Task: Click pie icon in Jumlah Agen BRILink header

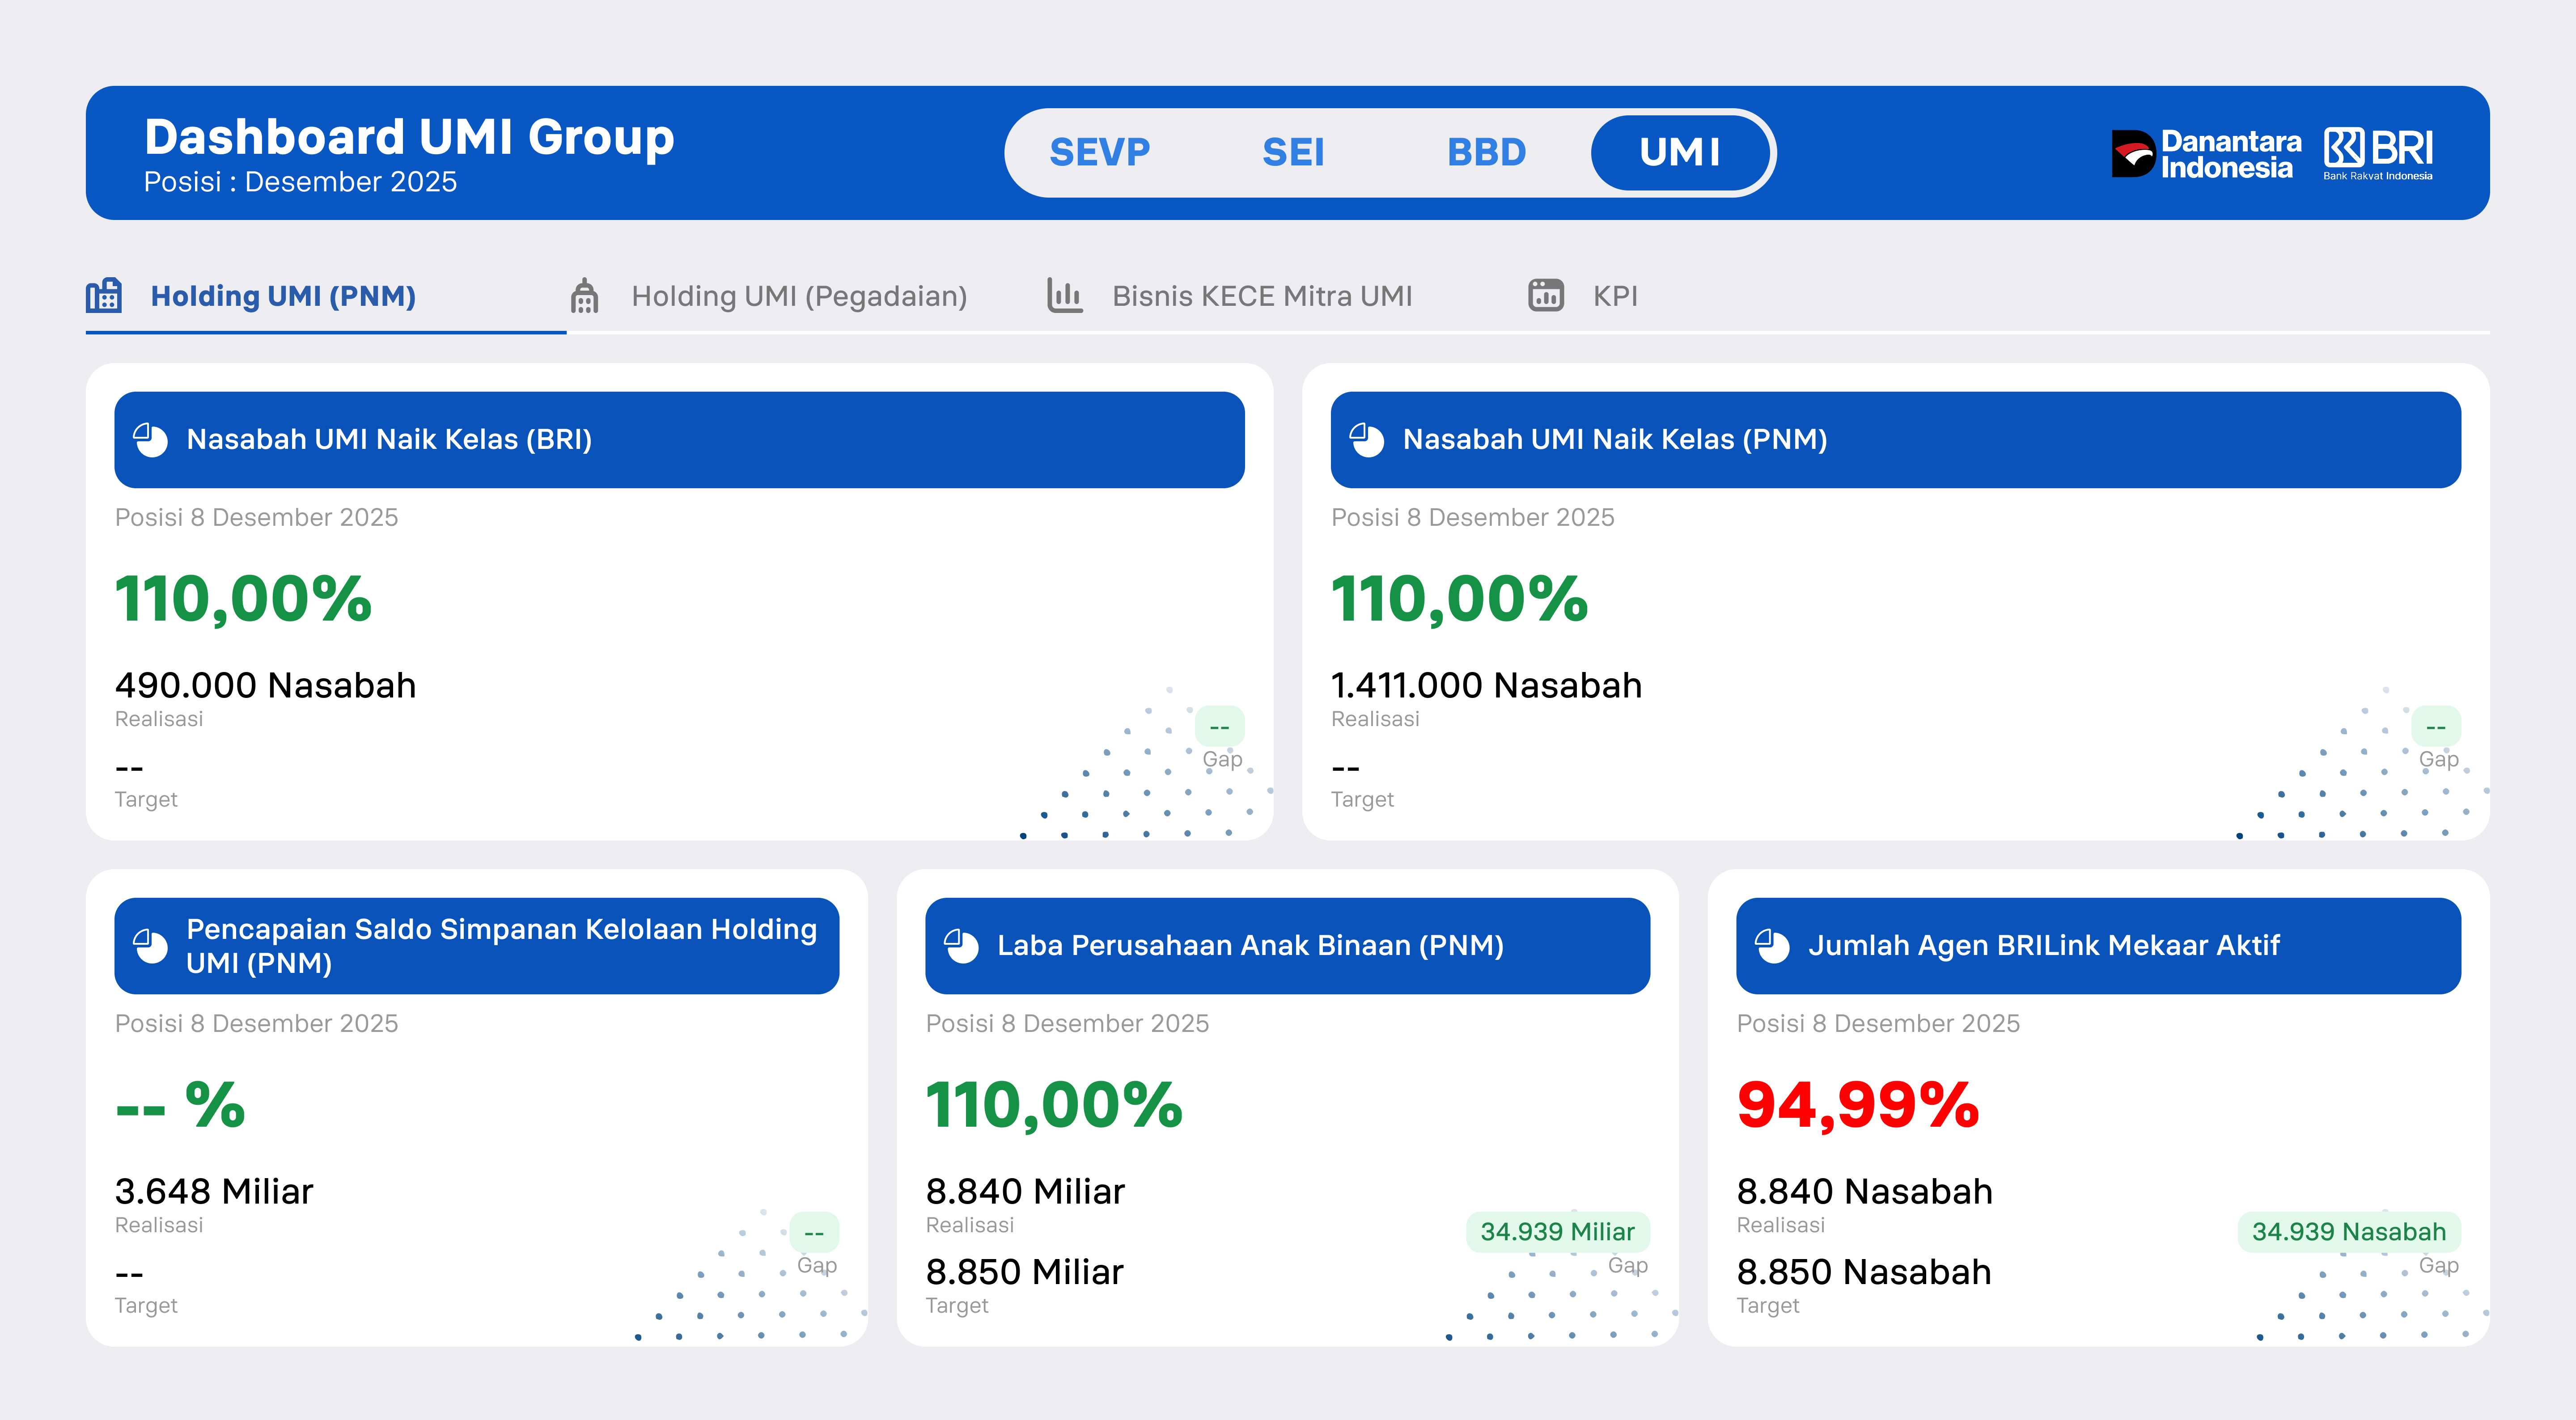Action: pos(1773,946)
